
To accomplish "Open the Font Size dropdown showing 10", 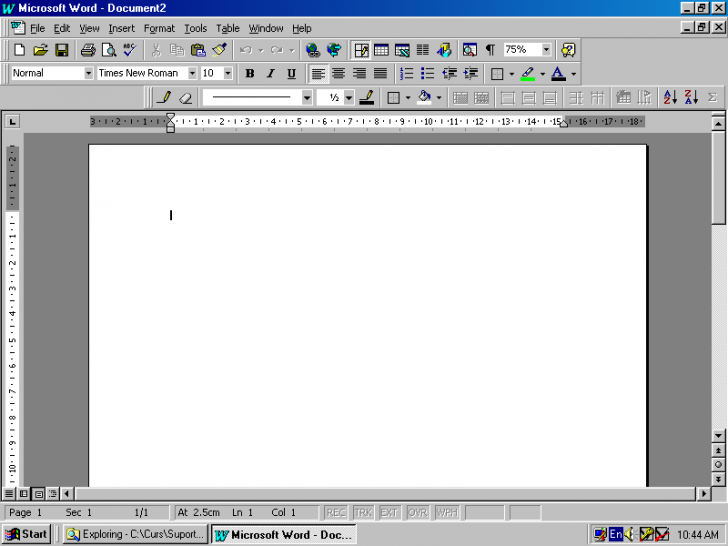I will click(x=228, y=73).
